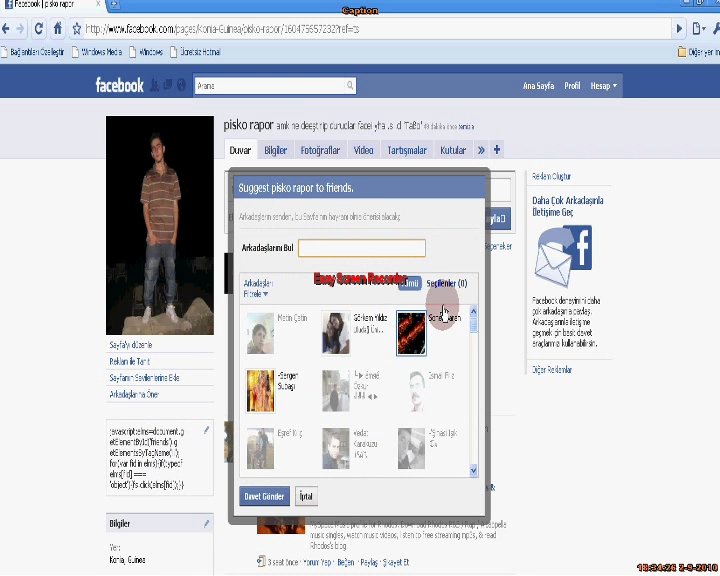The width and height of the screenshot is (720, 576).
Task: Click friend list scrollbar down arrow
Action: tap(473, 470)
